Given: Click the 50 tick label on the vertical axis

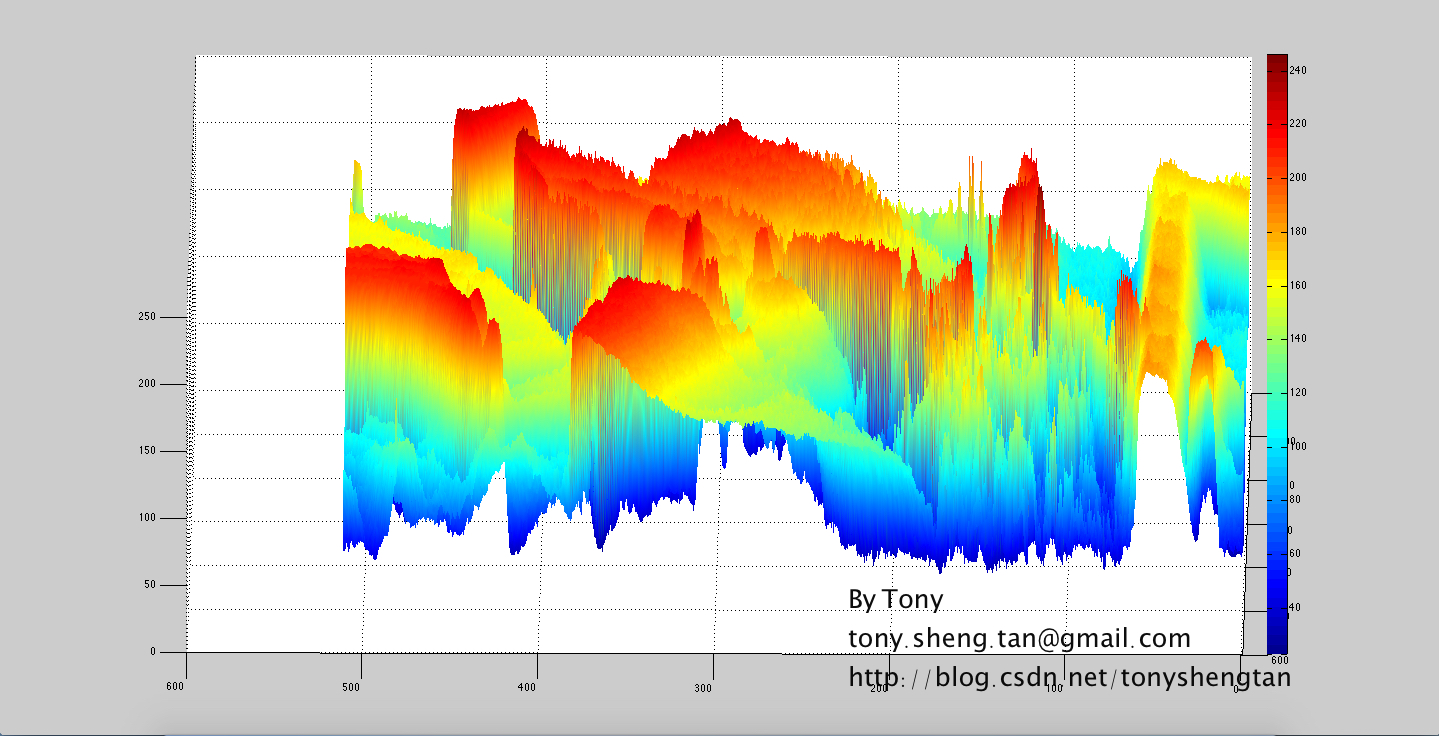Looking at the screenshot, I should tap(150, 585).
